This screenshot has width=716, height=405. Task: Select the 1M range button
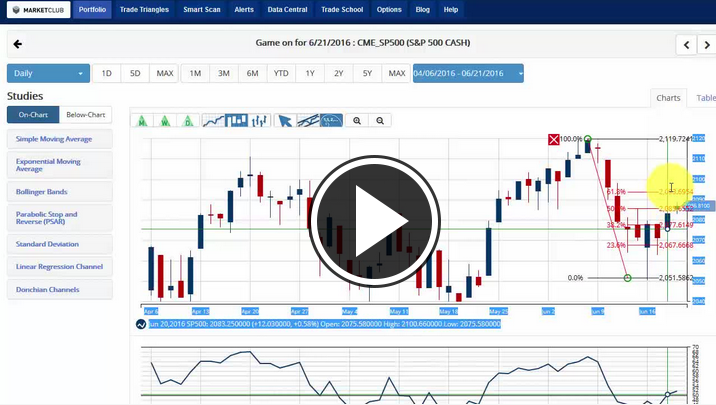click(195, 74)
